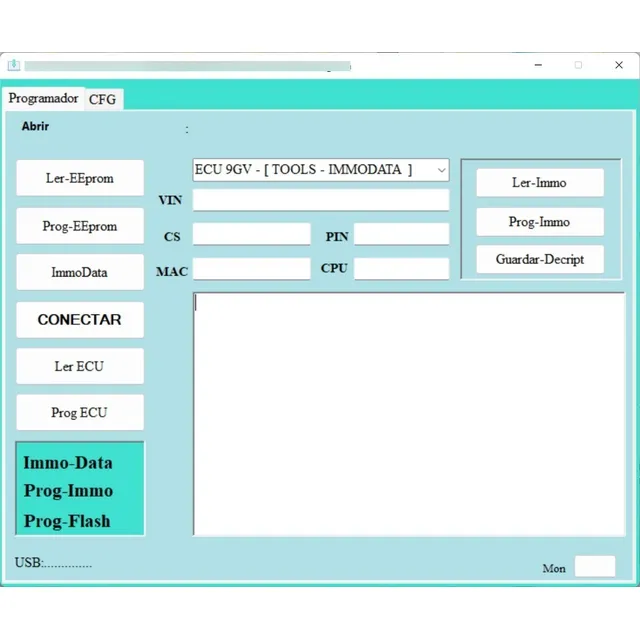Open the Abrir menu item

pyautogui.click(x=35, y=126)
